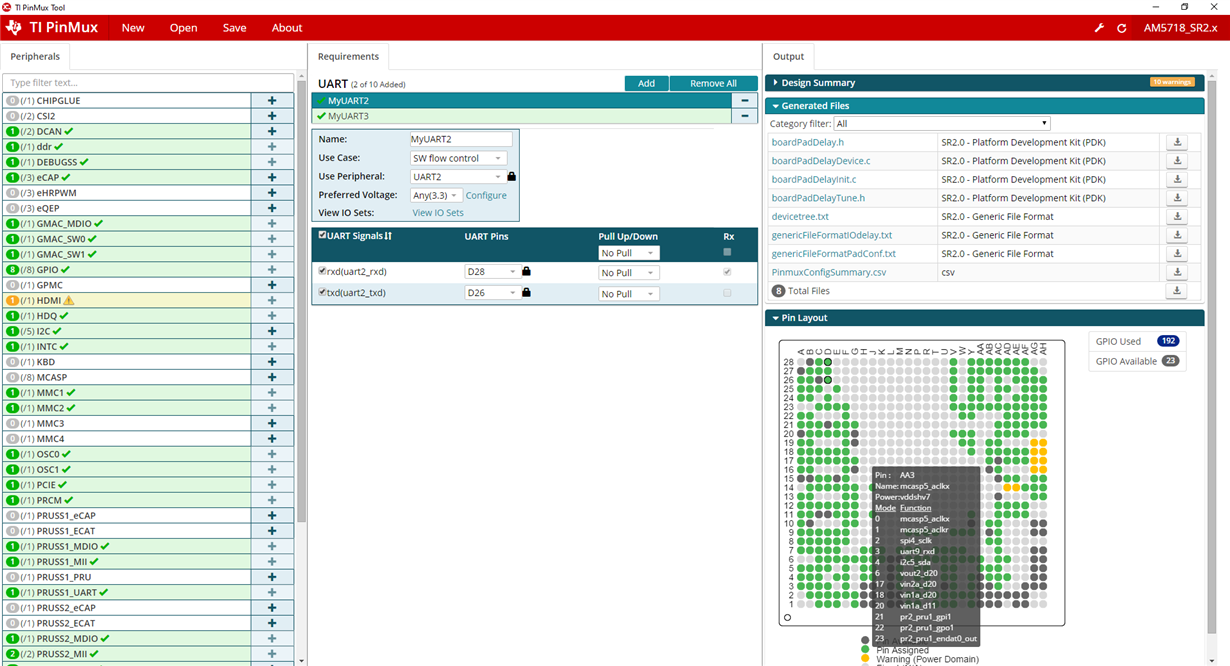Viewport: 1230px width, 666px height.
Task: Toggle the Rx header checkbox
Action: click(x=727, y=252)
